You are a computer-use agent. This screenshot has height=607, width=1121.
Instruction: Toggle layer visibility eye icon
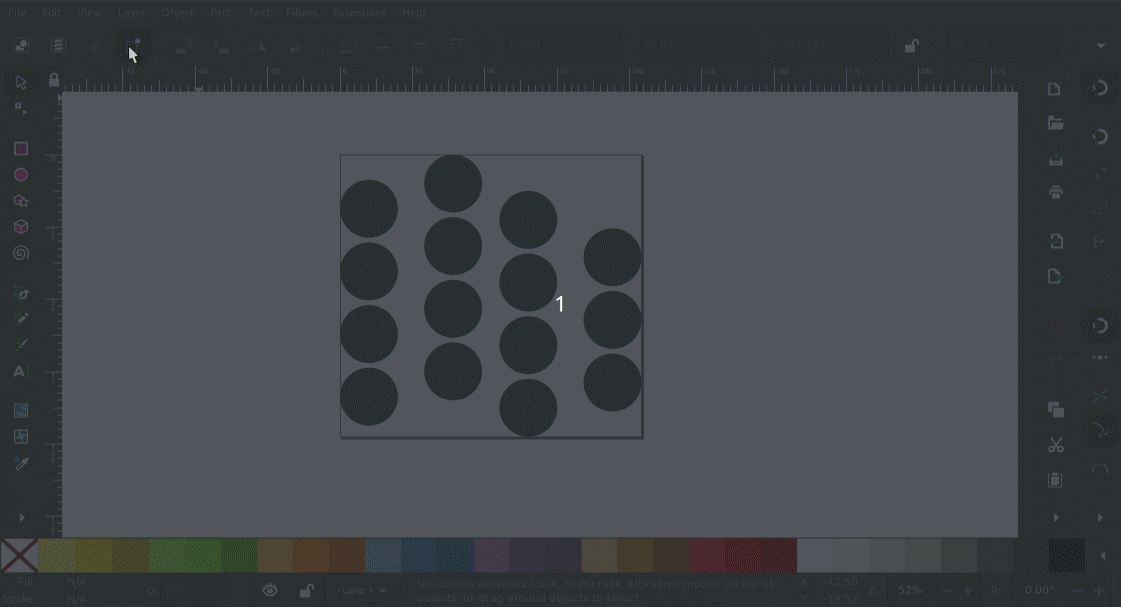point(270,591)
